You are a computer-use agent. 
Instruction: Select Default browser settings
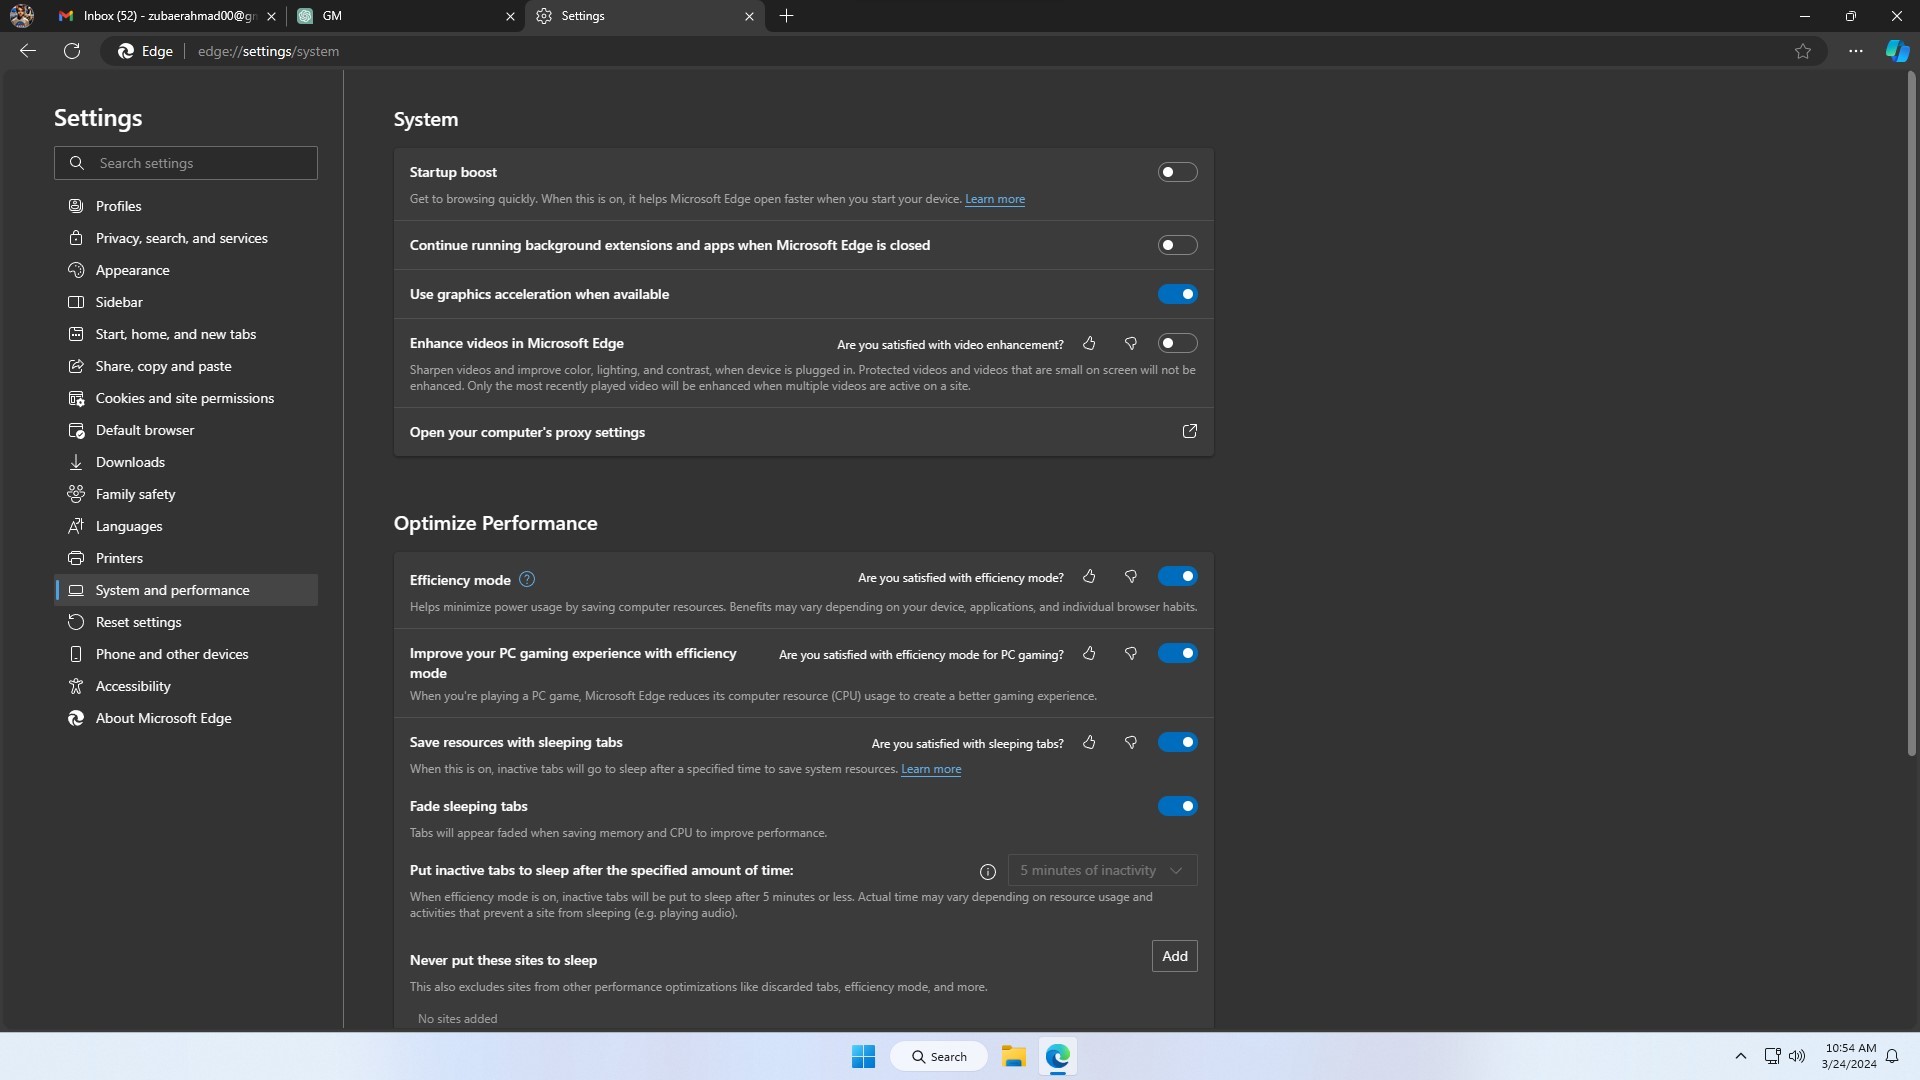point(186,430)
